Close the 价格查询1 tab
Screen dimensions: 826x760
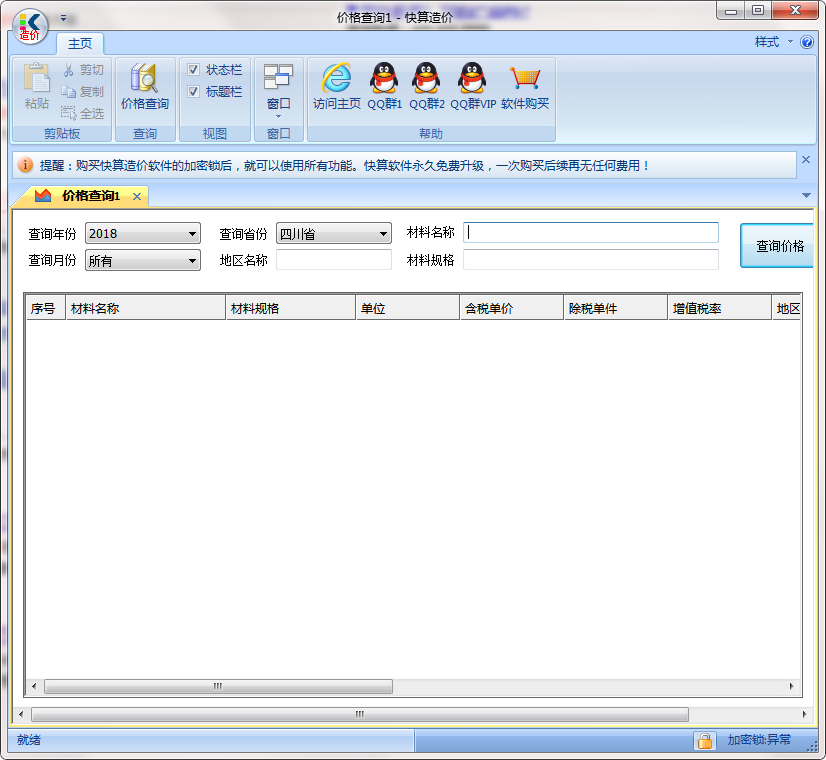[137, 196]
